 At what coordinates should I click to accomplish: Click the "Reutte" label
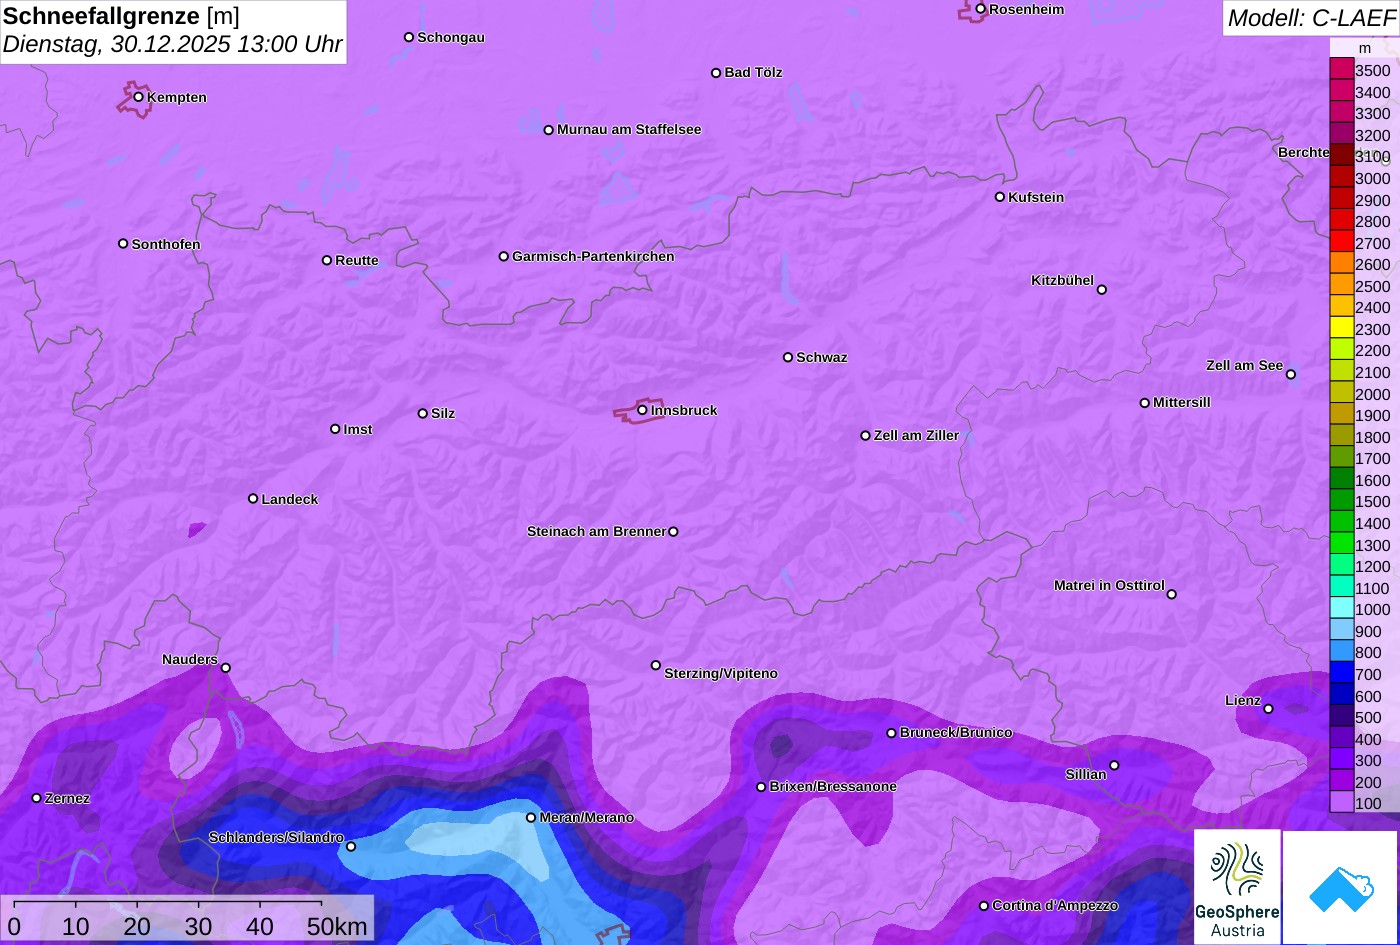click(357, 261)
